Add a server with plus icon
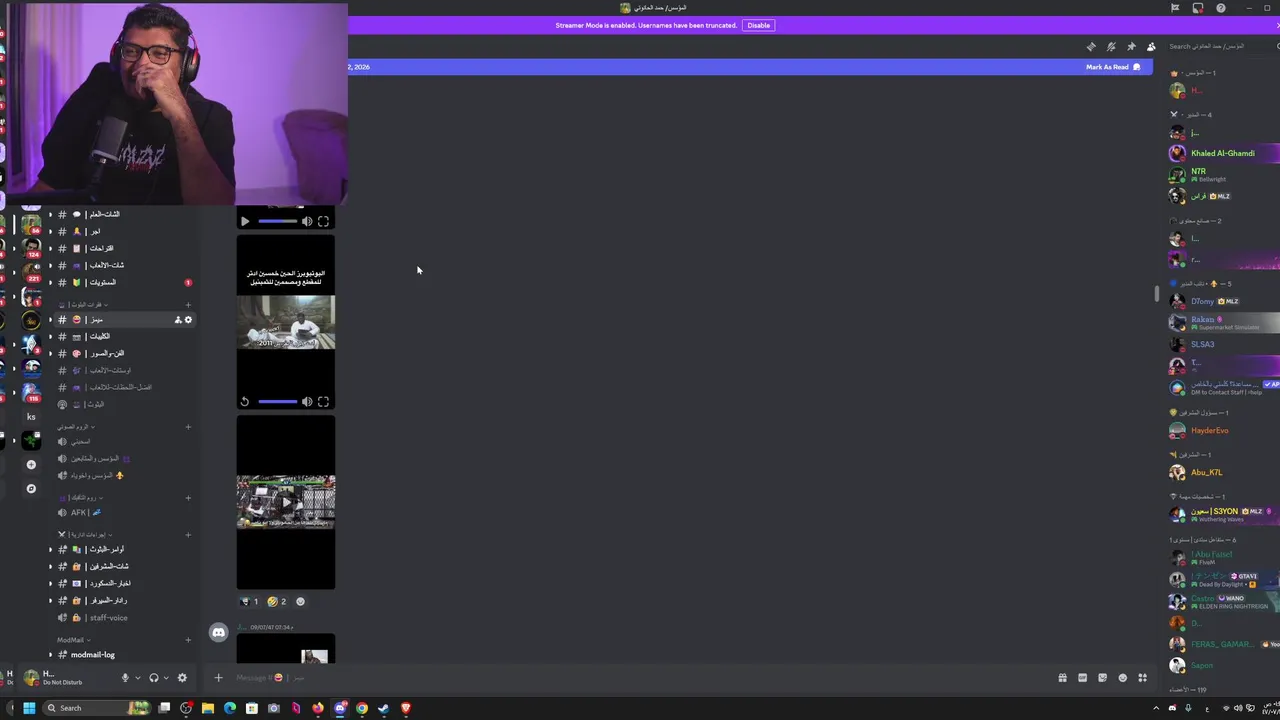This screenshot has width=1280, height=720. coord(31,465)
